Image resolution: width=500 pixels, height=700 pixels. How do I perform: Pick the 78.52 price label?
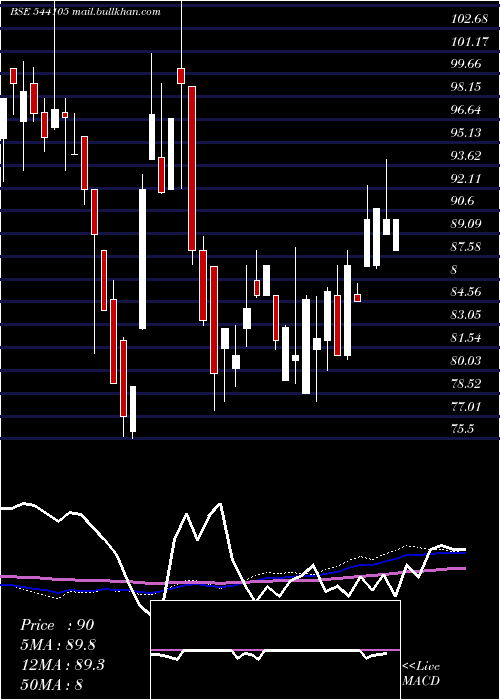point(466,383)
